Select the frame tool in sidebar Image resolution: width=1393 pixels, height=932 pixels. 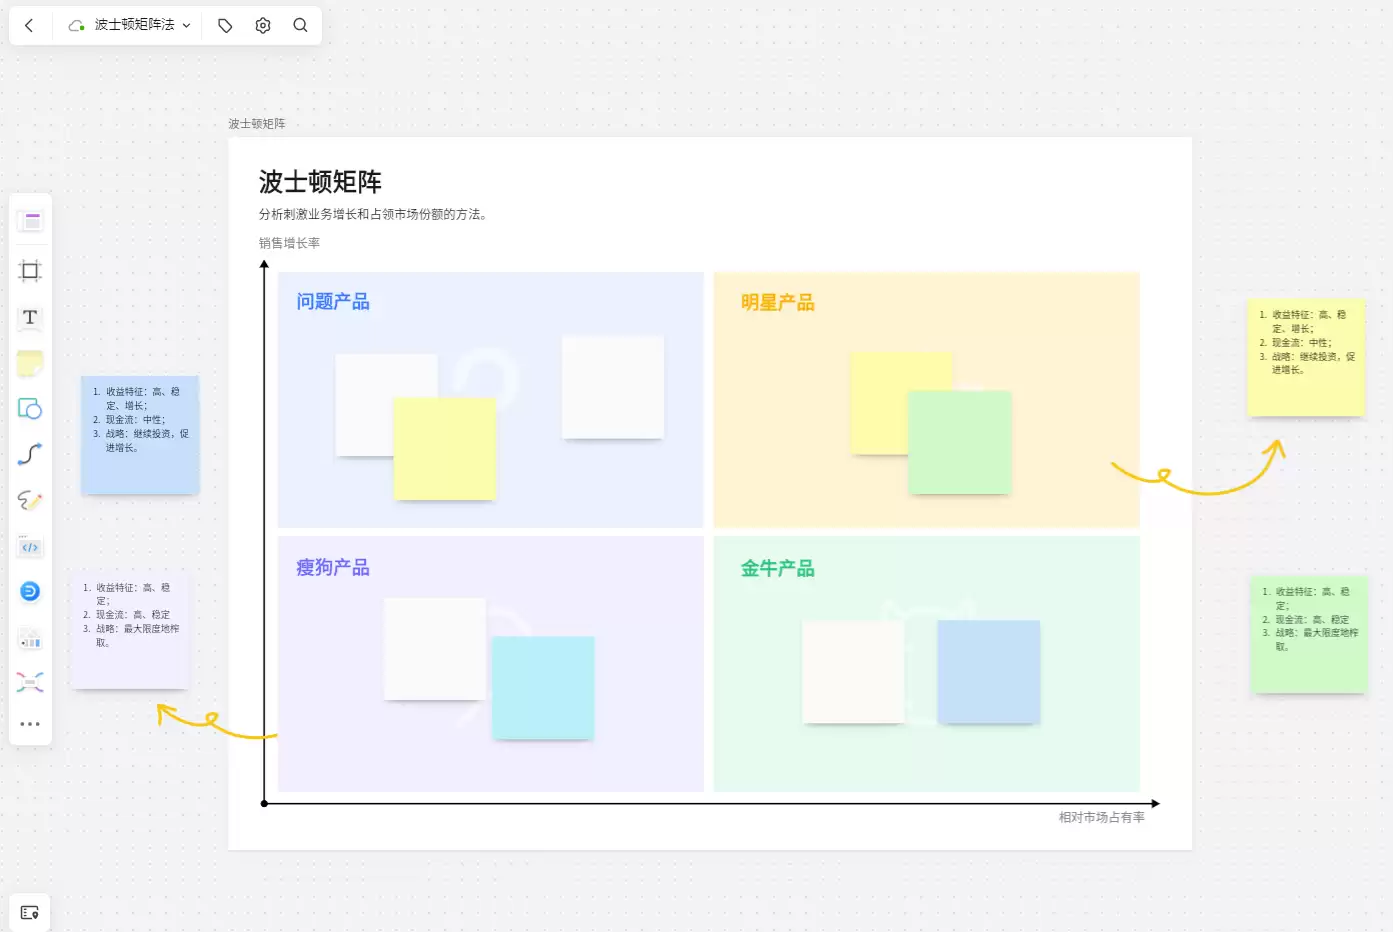point(30,271)
